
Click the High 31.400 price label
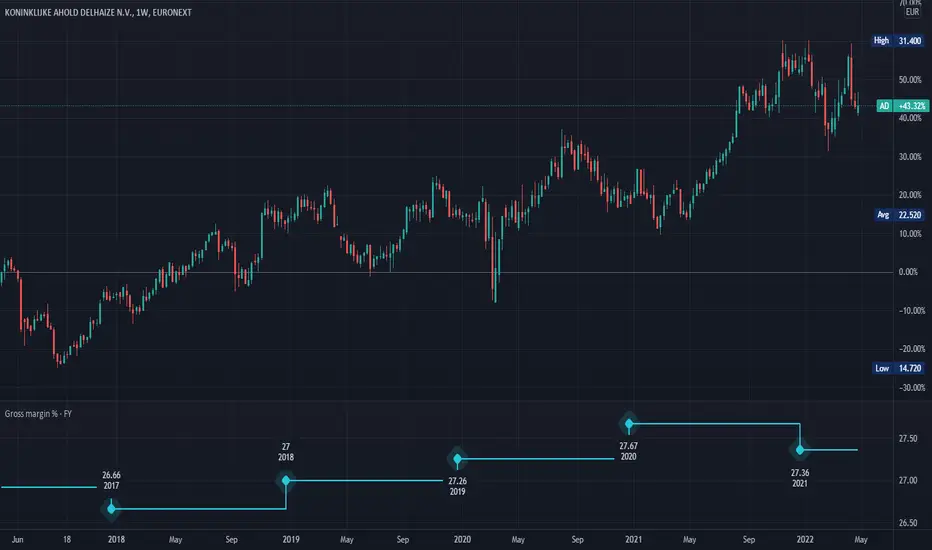898,41
